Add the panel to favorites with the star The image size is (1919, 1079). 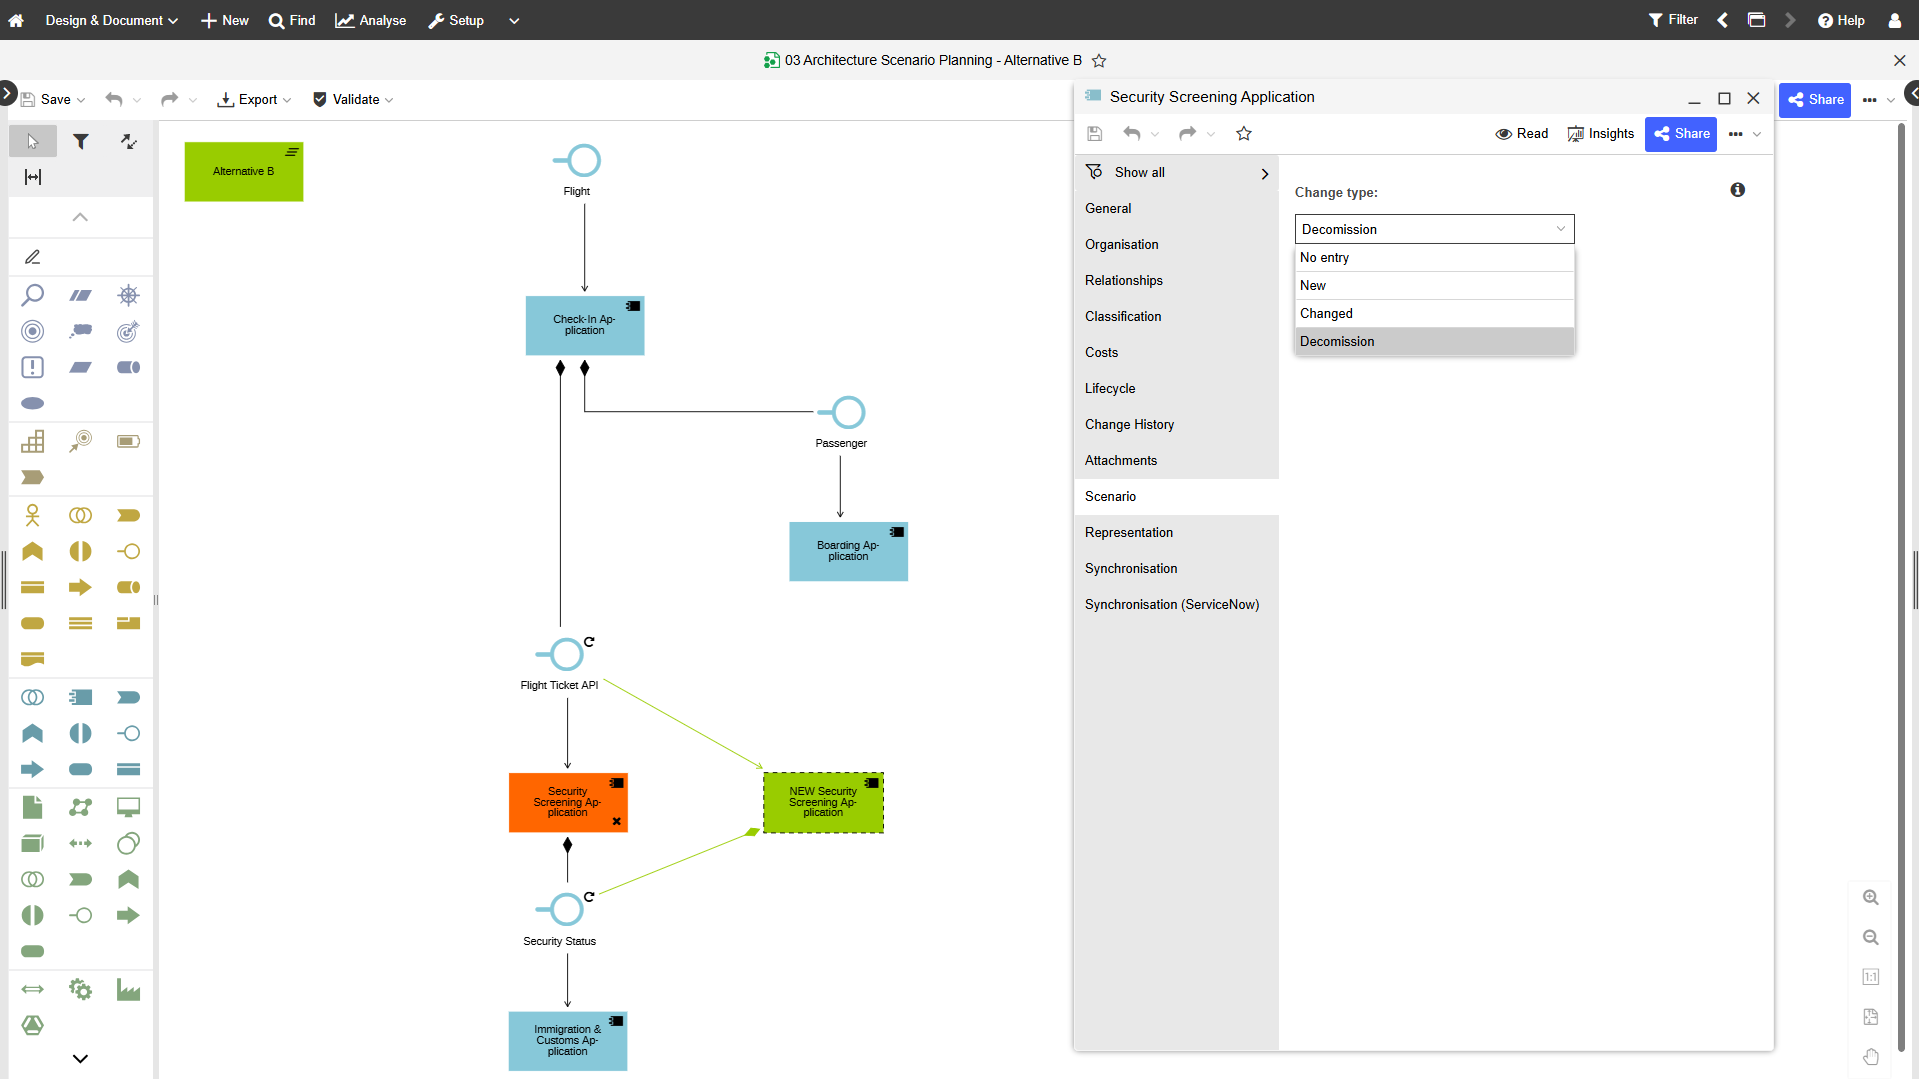point(1244,134)
